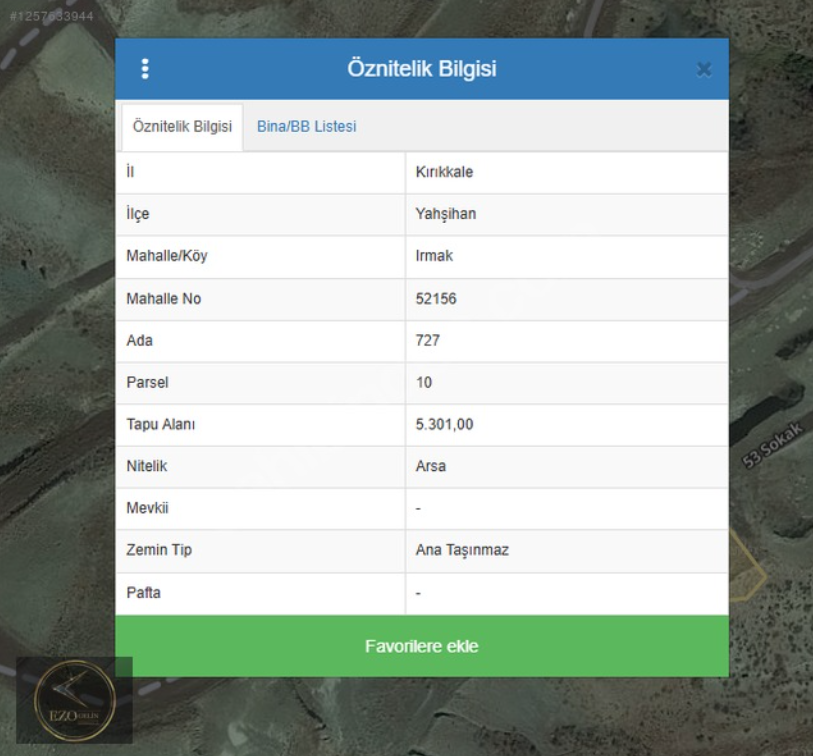This screenshot has height=756, width=813.
Task: Open the three-dot options menu
Action: tap(145, 68)
